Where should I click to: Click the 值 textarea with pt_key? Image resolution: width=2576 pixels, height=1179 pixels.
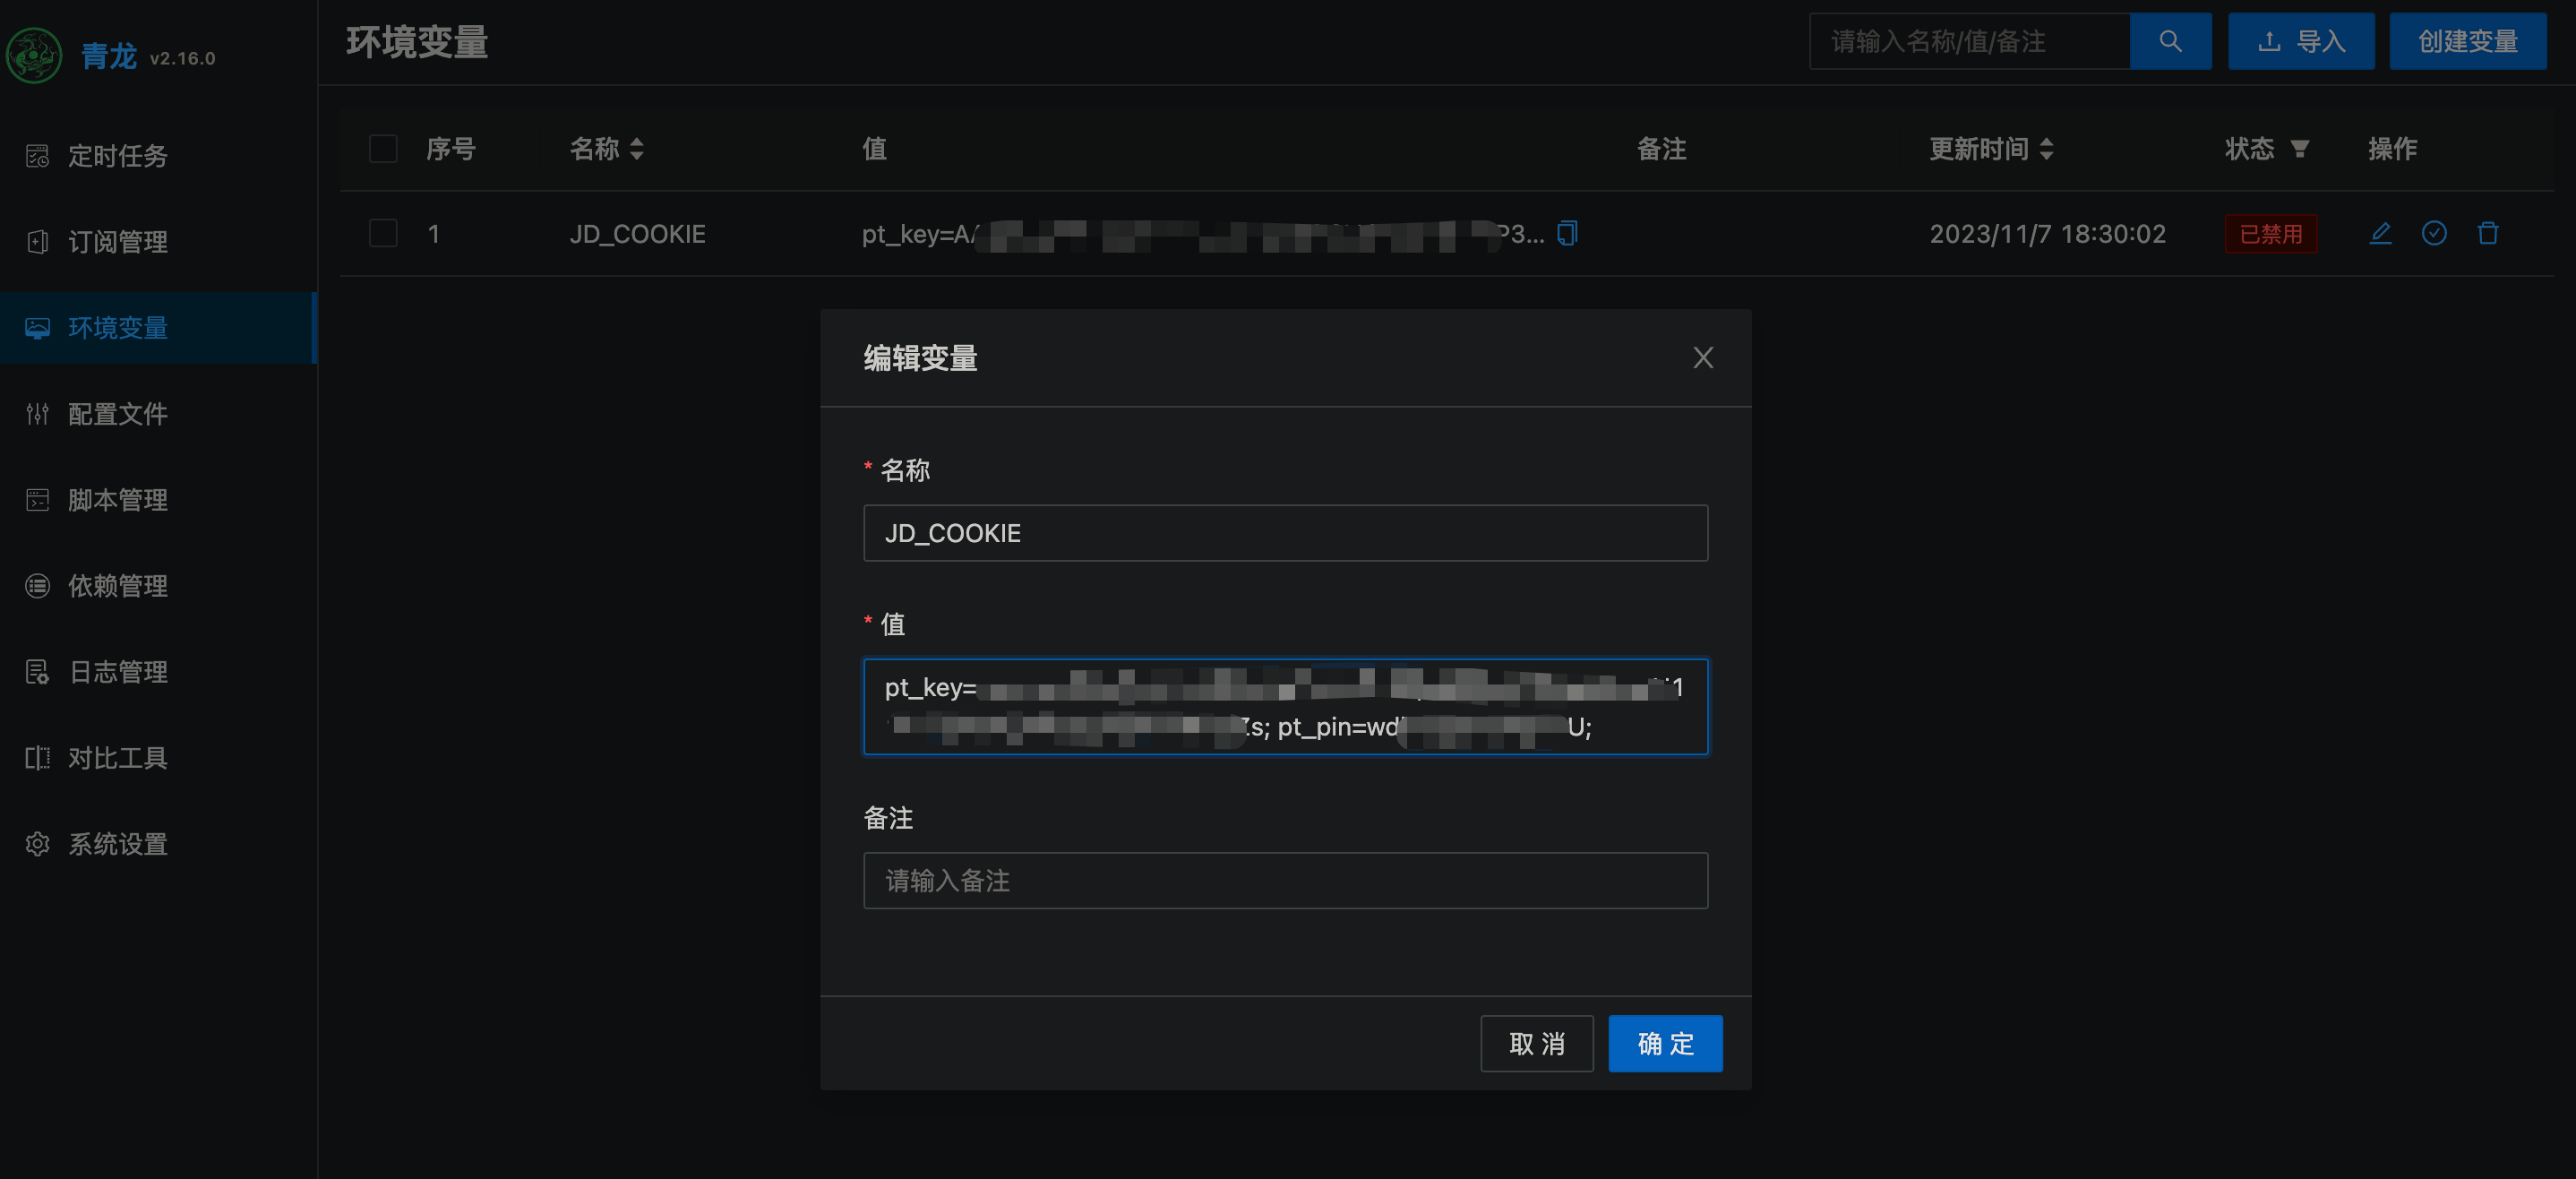[x=1285, y=707]
